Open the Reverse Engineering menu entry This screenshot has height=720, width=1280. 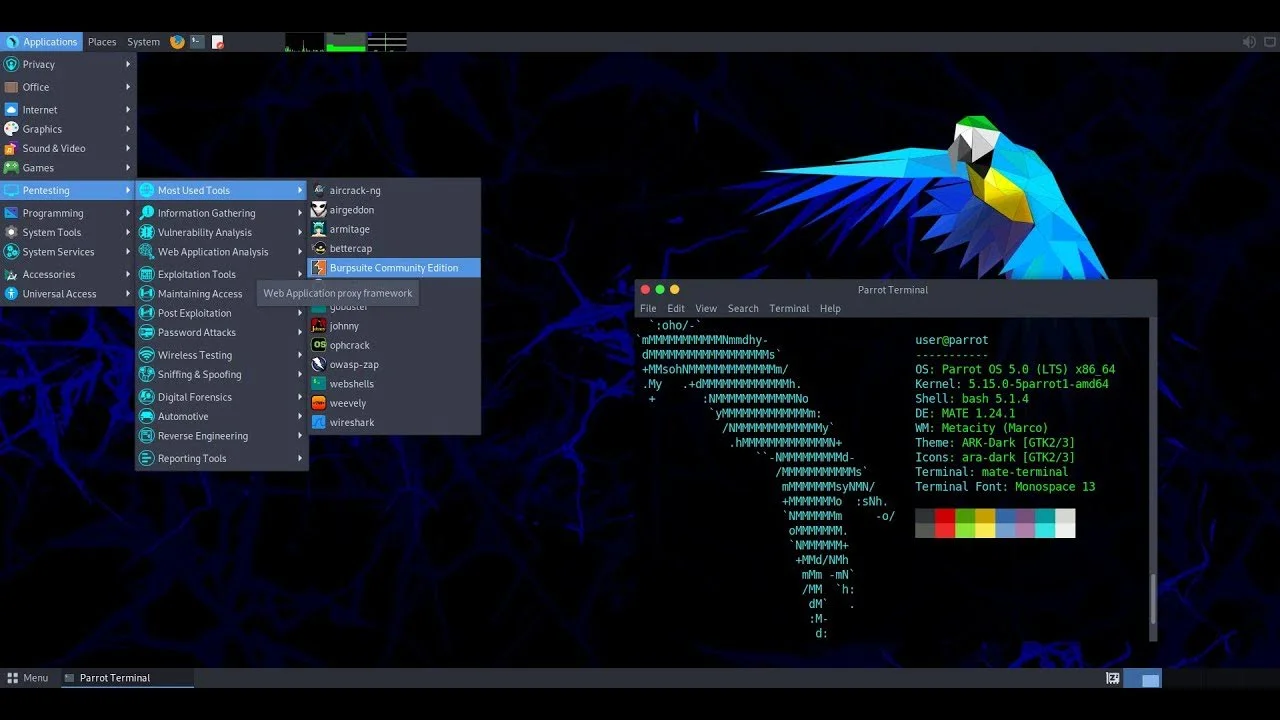point(222,436)
